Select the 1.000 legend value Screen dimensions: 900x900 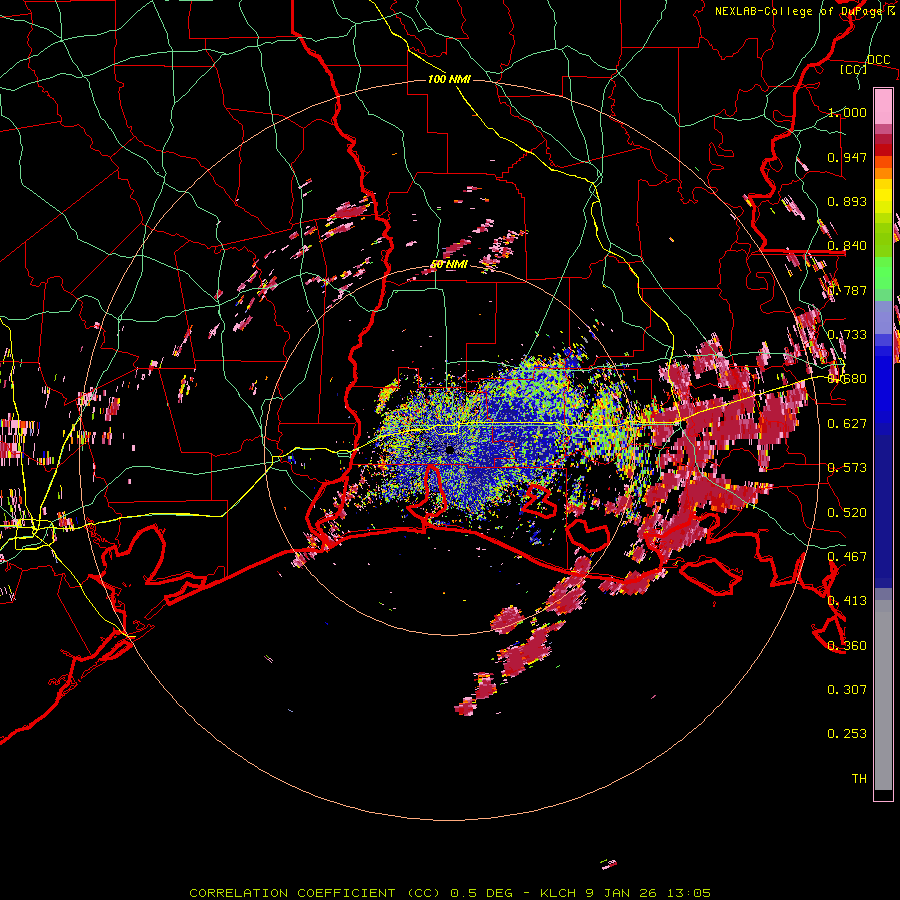coord(847,112)
